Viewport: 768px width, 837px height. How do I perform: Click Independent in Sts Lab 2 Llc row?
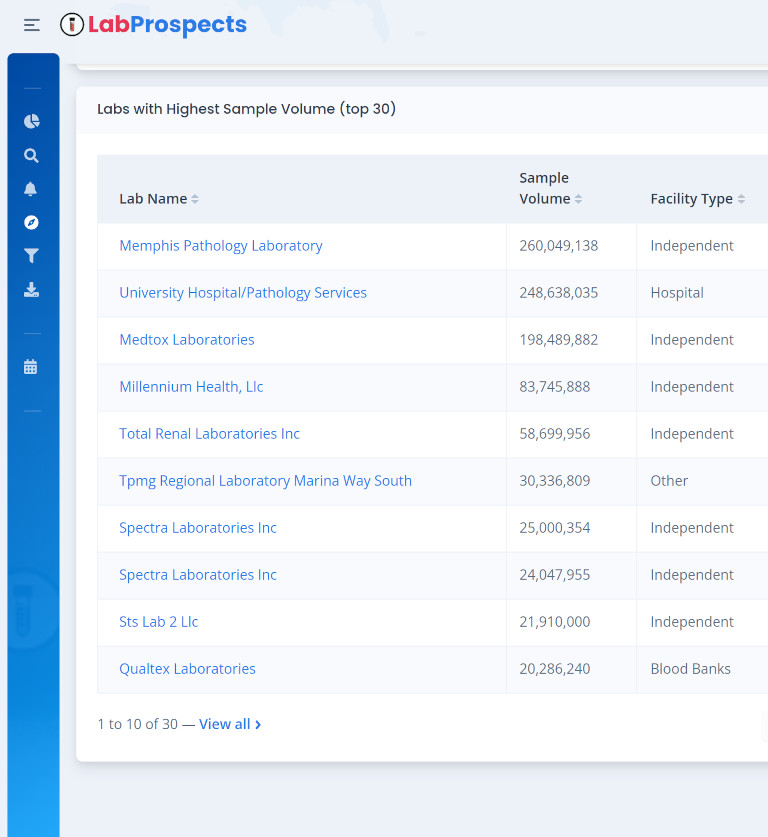click(x=692, y=621)
